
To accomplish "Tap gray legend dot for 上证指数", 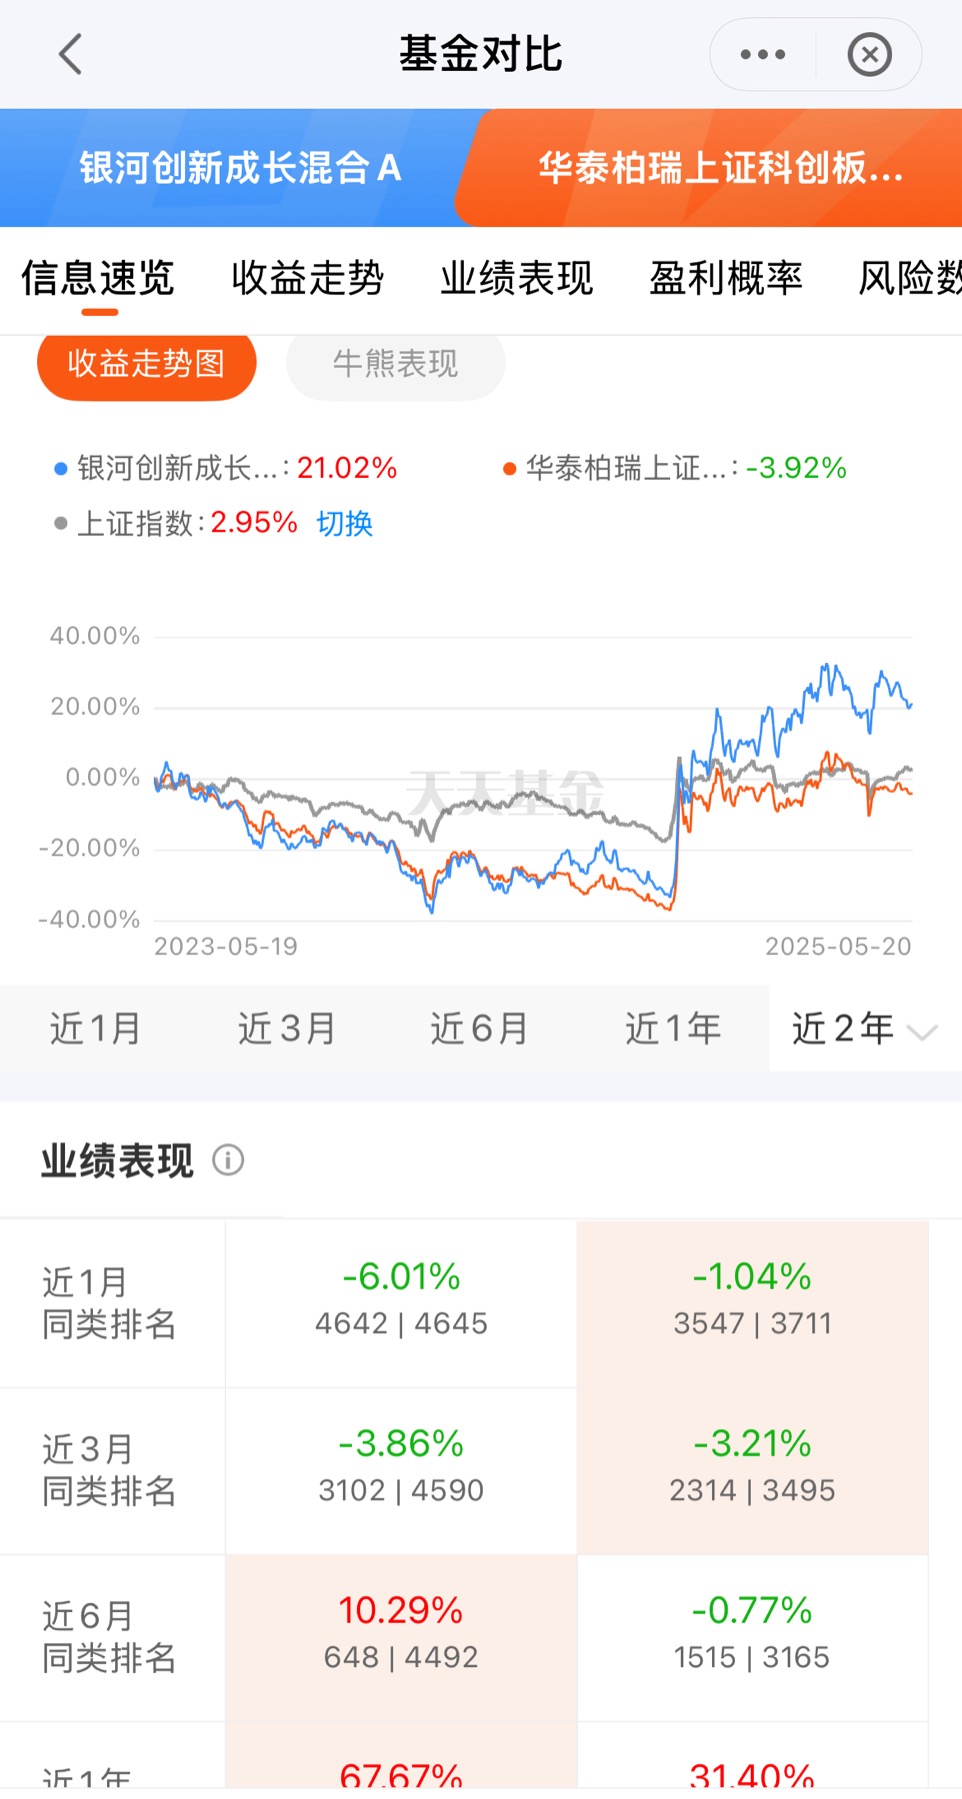I will coord(61,523).
